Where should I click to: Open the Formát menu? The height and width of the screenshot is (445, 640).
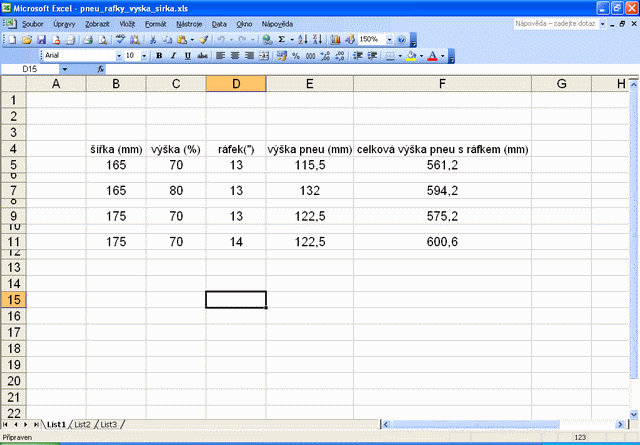click(156, 22)
